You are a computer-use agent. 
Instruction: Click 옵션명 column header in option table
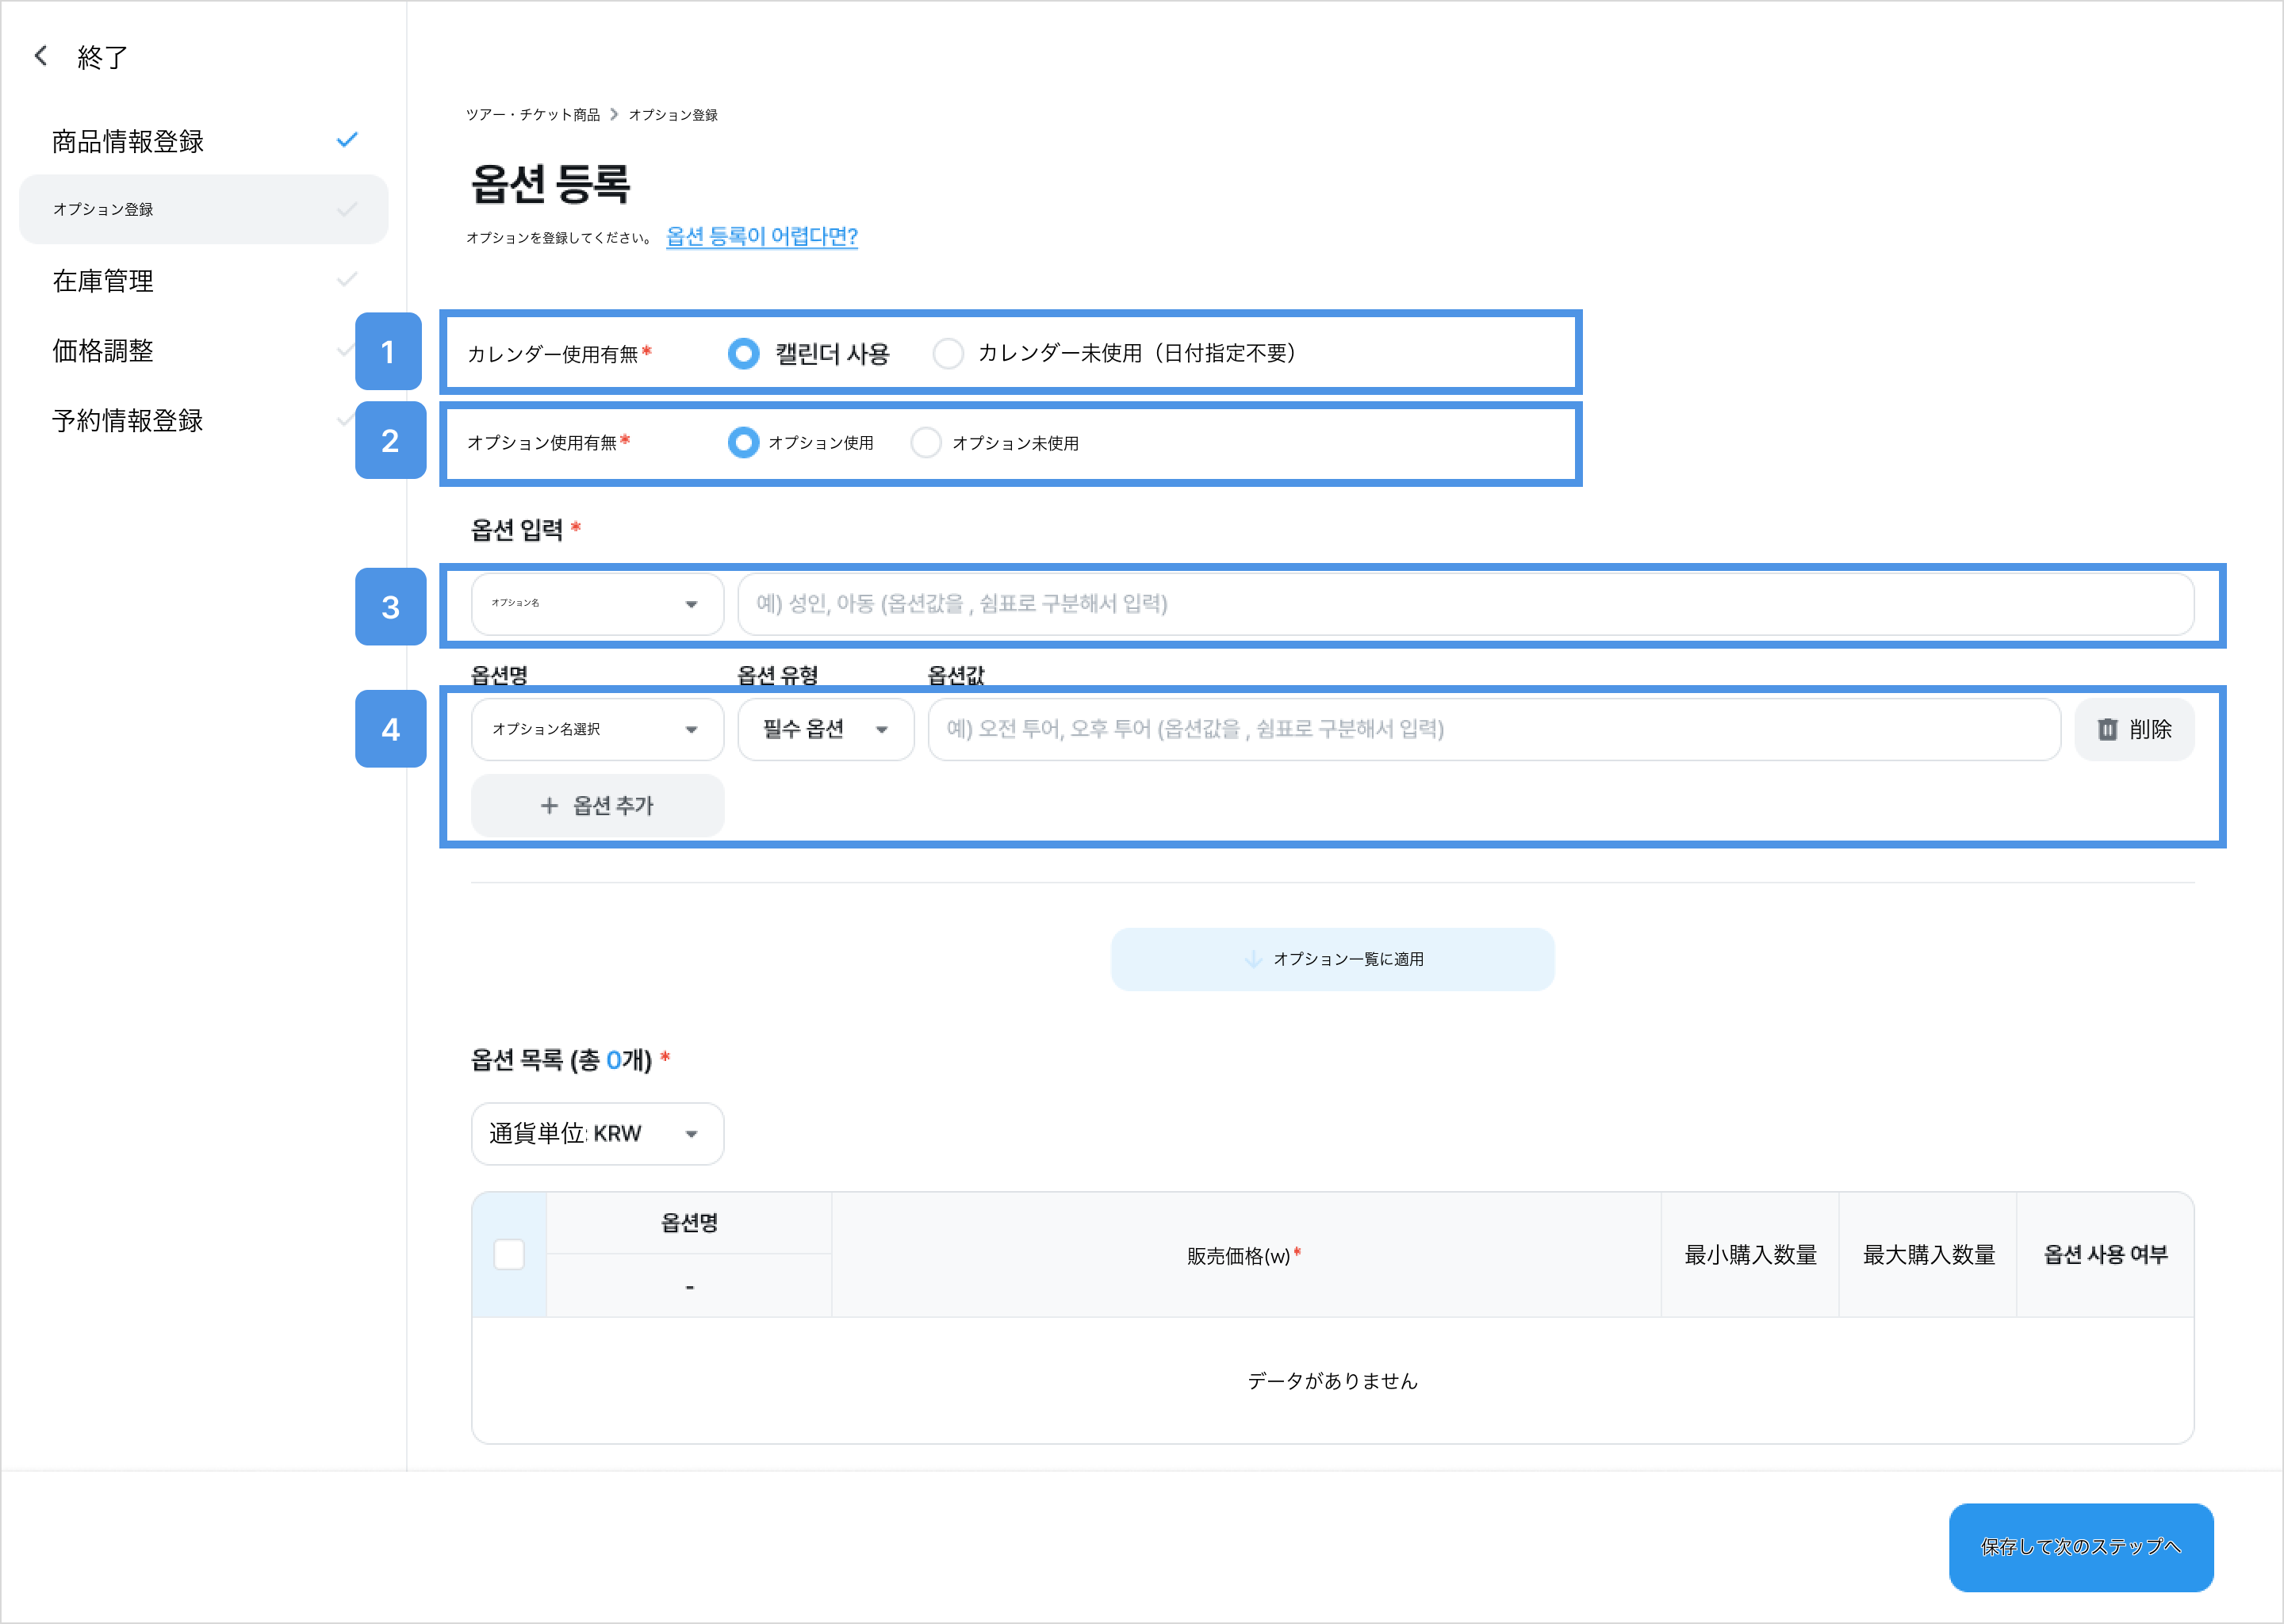pyautogui.click(x=689, y=1223)
